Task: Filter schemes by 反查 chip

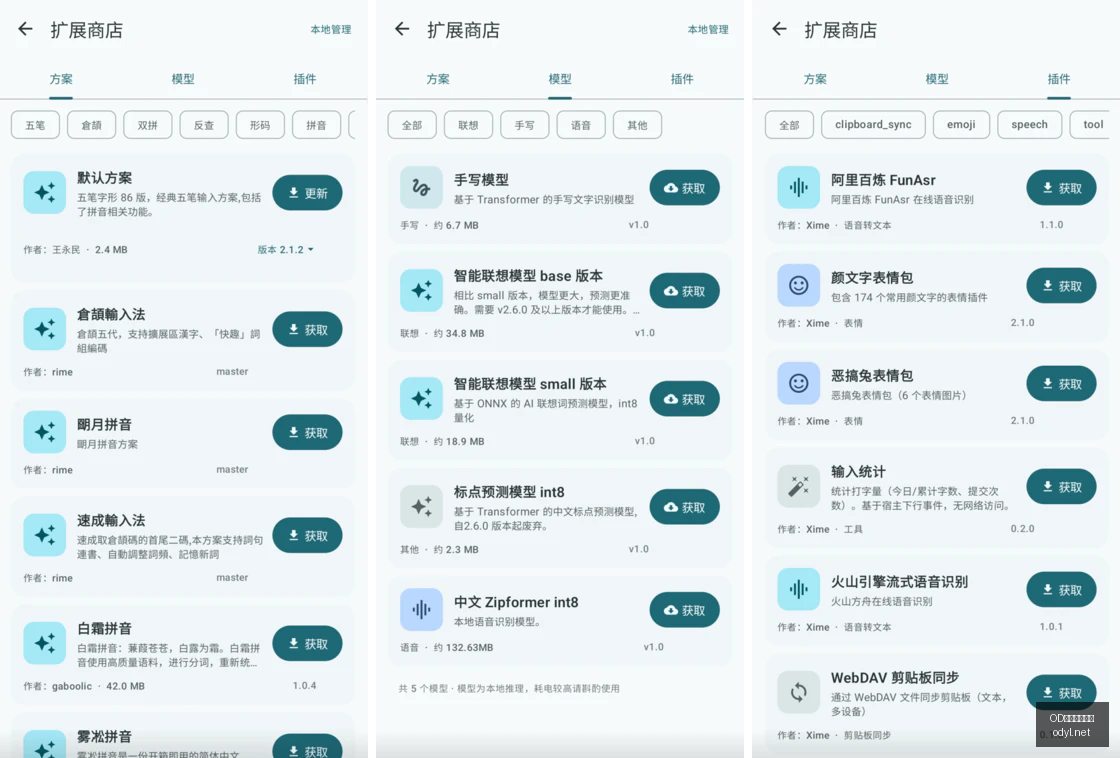Action: point(204,125)
